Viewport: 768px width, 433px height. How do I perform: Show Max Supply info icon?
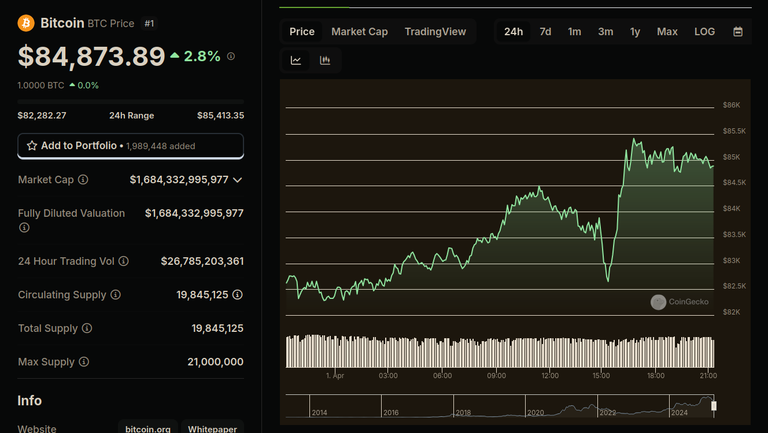coord(84,362)
